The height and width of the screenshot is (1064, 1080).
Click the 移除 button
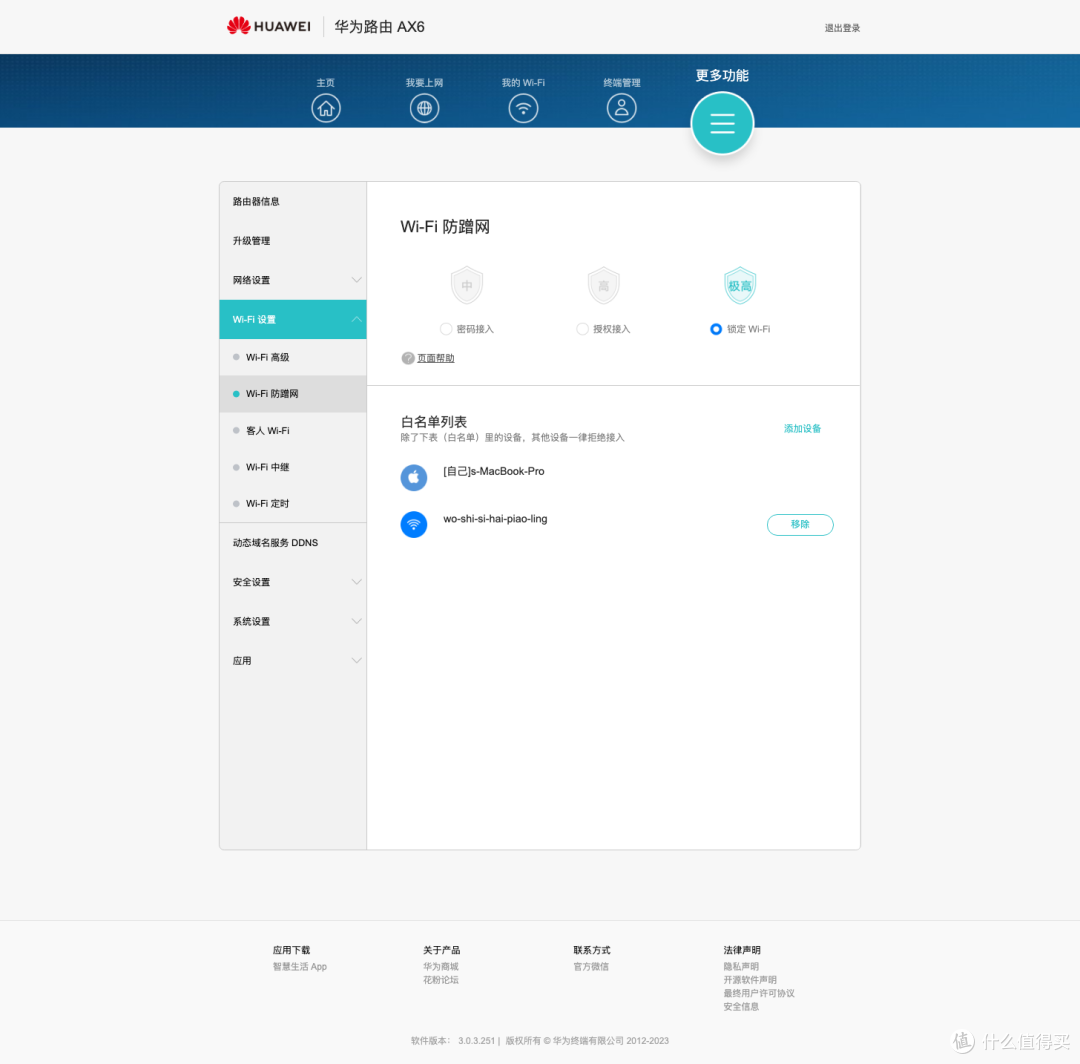[x=800, y=525]
